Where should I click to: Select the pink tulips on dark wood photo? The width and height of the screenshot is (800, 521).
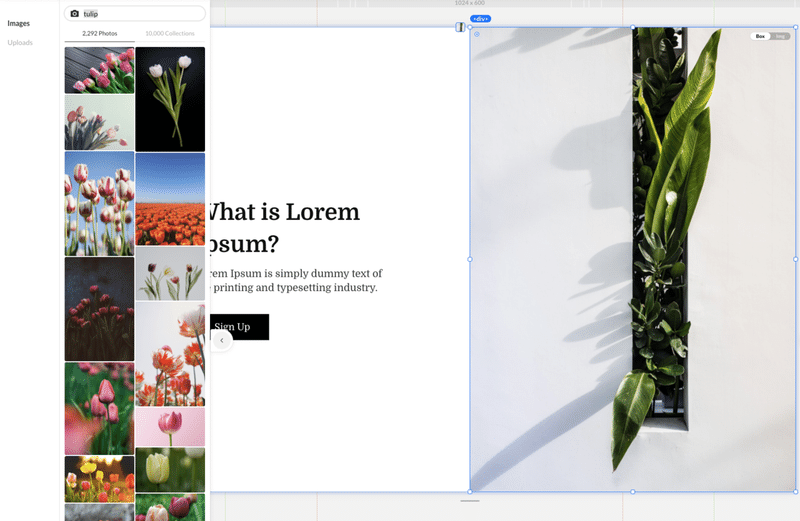(99, 70)
